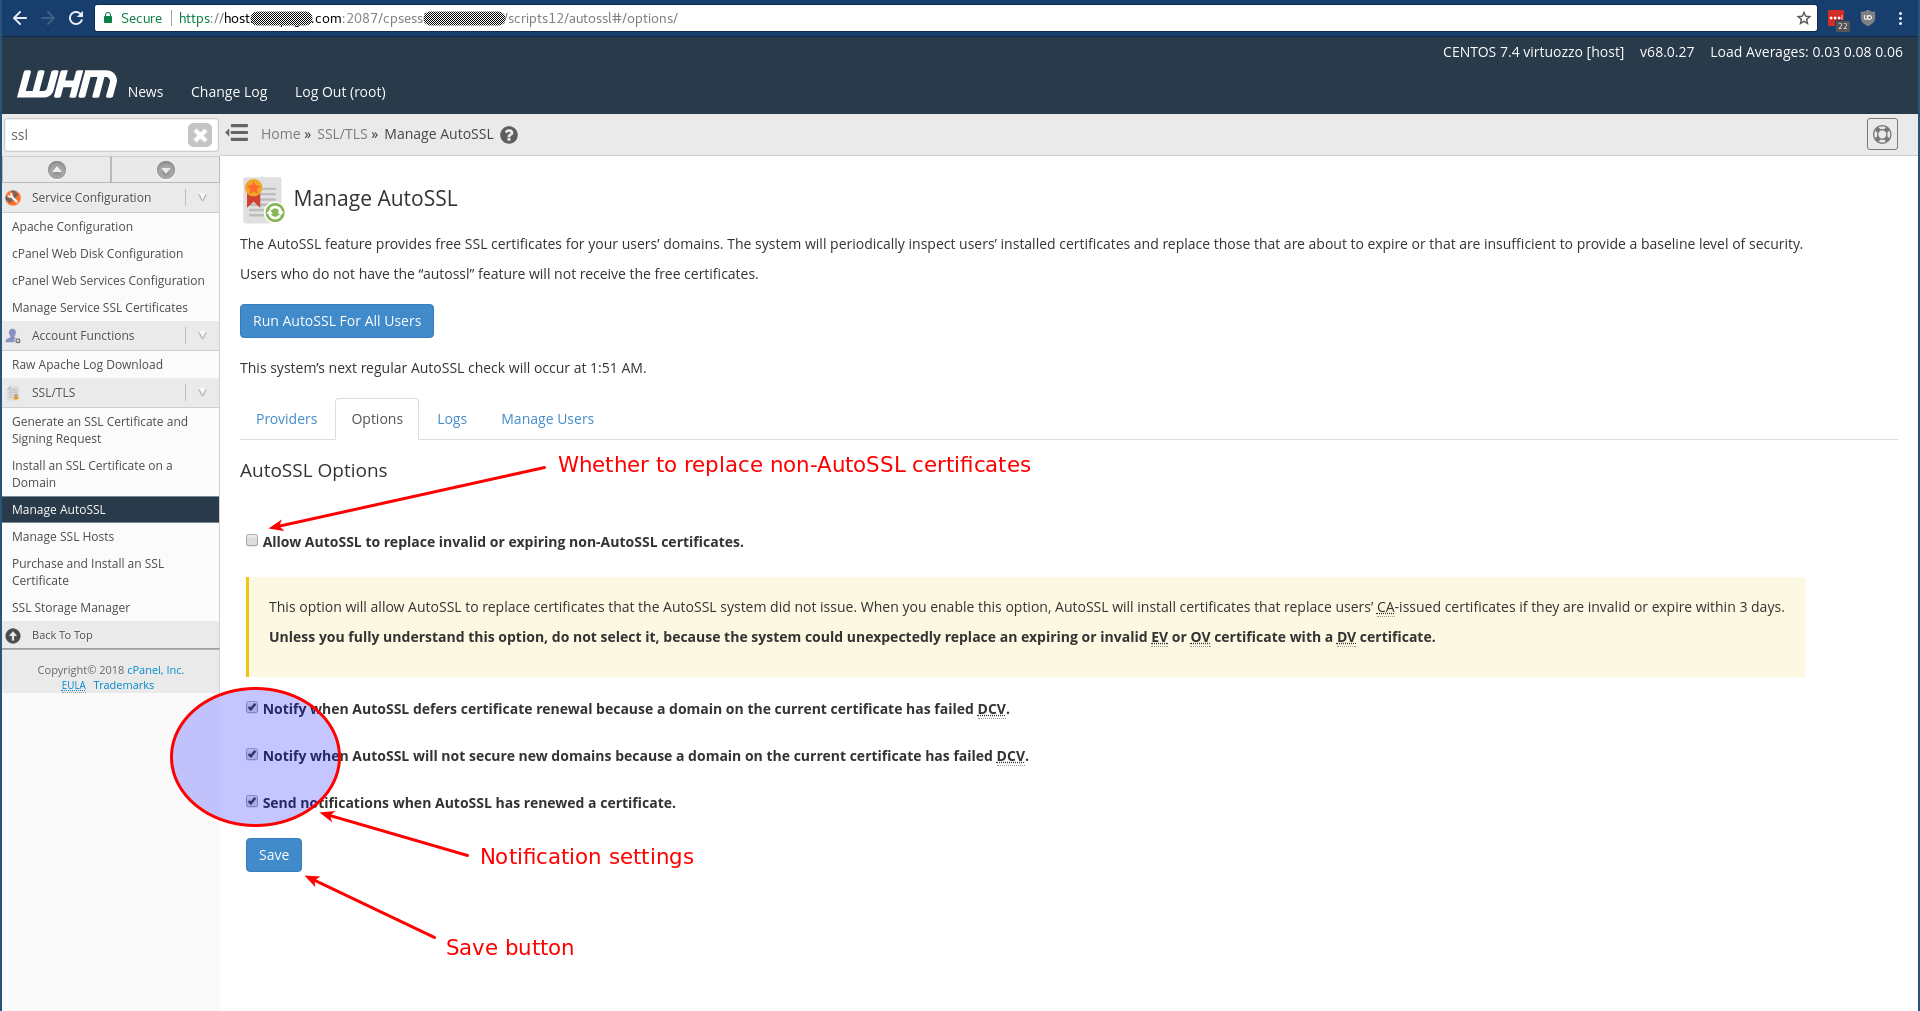Click the support lifesaver icon
This screenshot has width=1920, height=1011.
(1881, 134)
